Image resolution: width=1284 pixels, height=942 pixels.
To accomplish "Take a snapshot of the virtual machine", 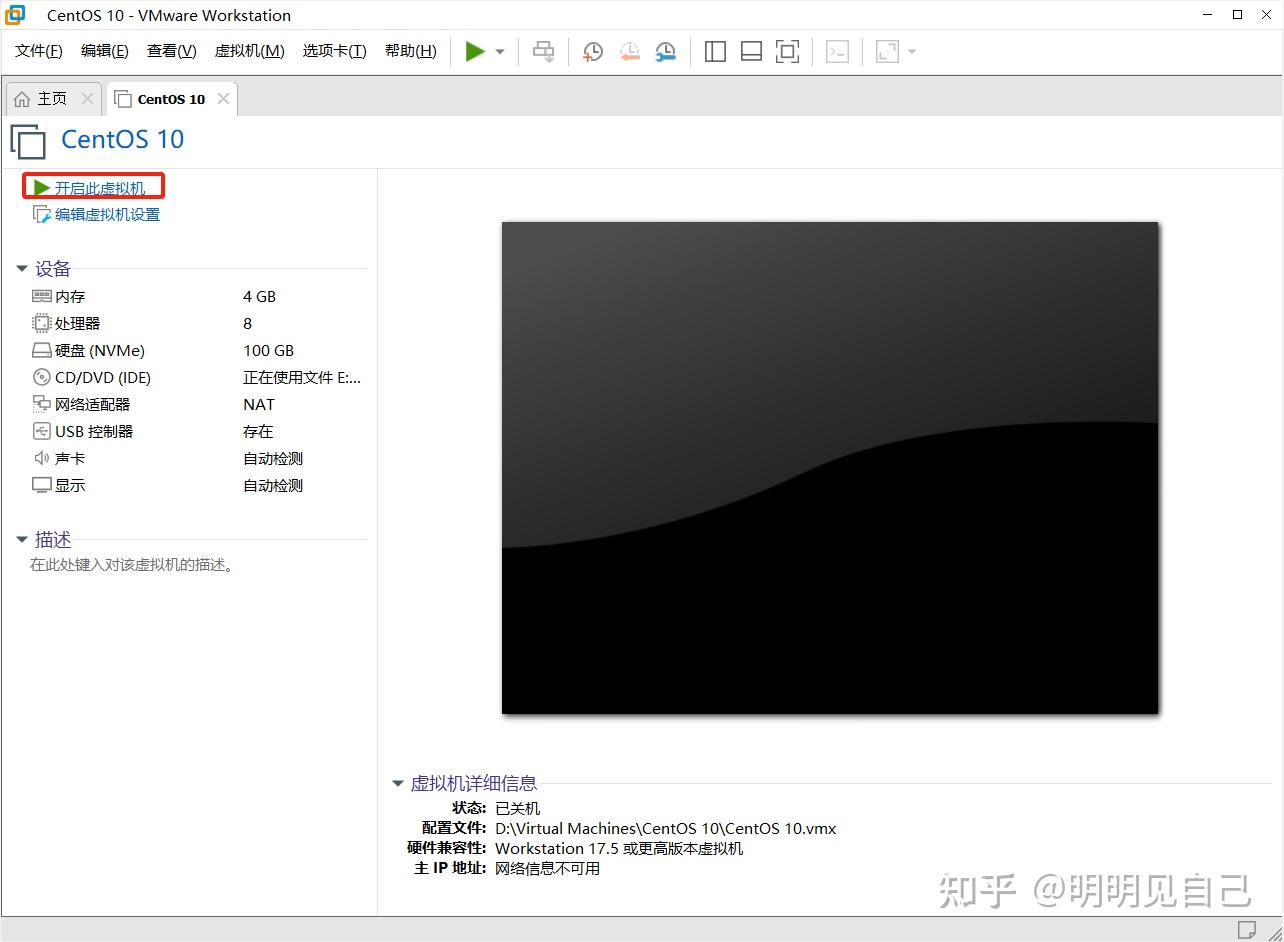I will point(592,51).
